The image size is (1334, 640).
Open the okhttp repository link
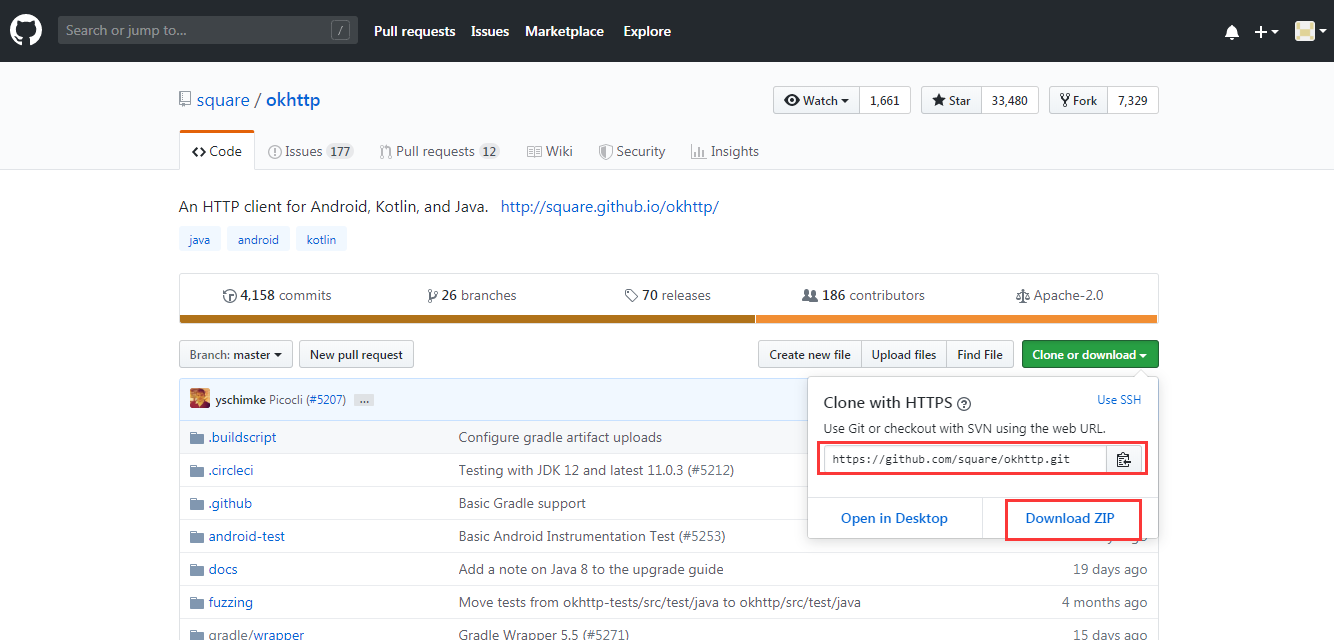(293, 100)
